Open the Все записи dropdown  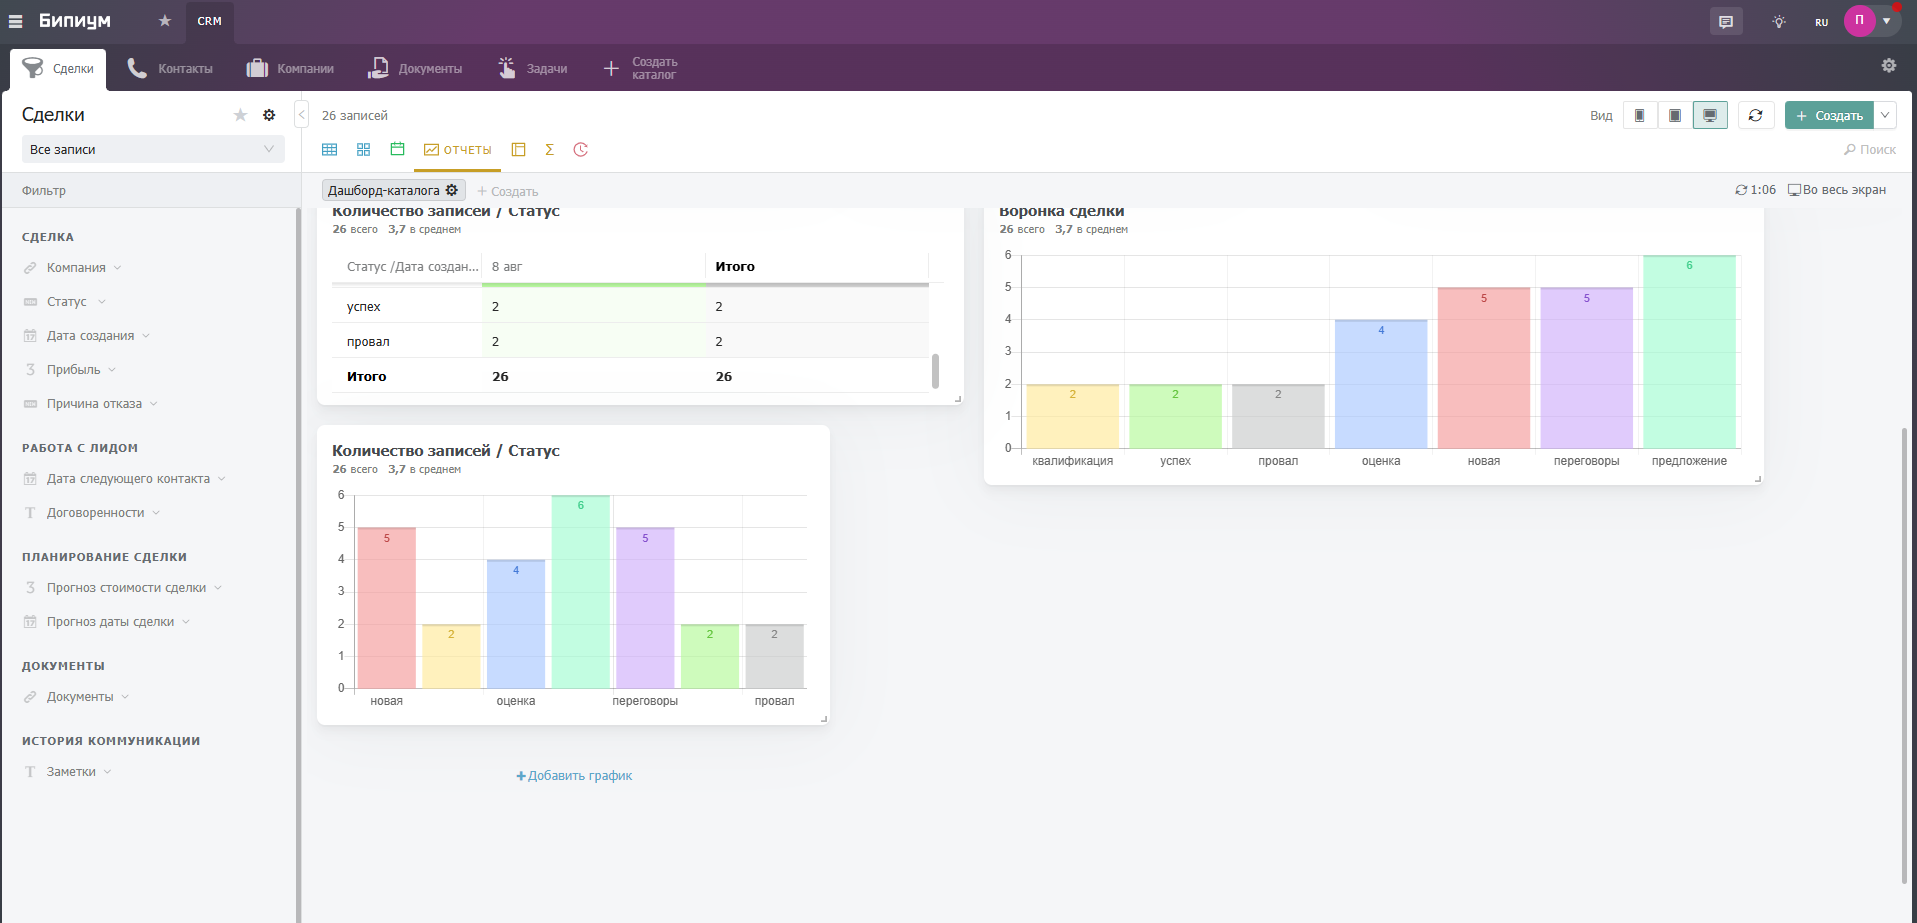point(153,150)
